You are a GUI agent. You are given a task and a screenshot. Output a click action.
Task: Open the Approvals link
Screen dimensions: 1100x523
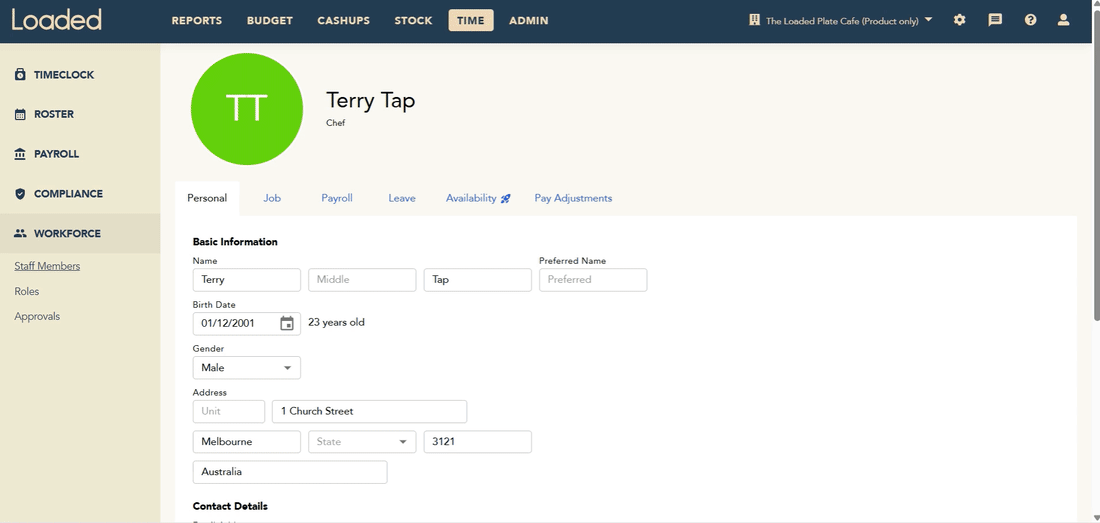37,316
